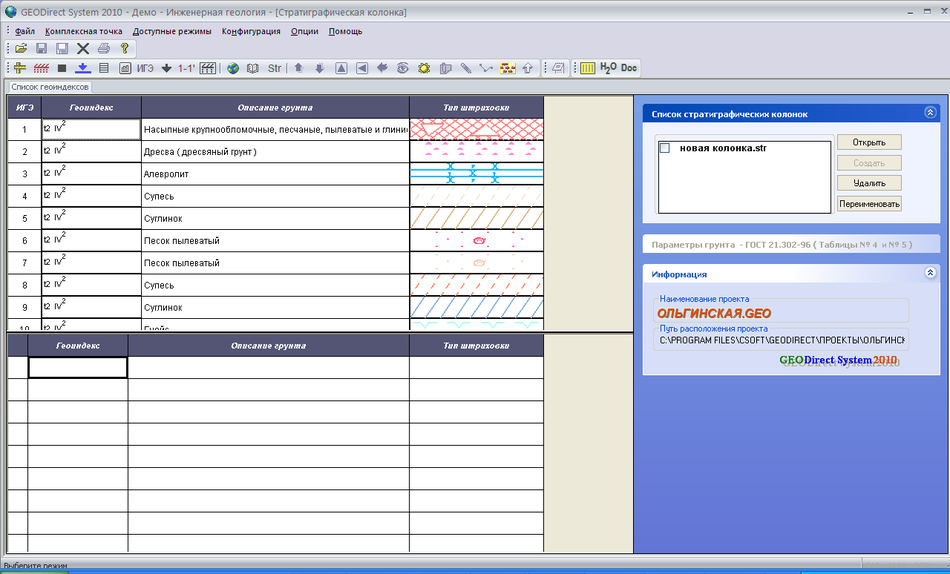The image size is (950, 574).
Task: Click the open book icon
Action: click(x=253, y=68)
